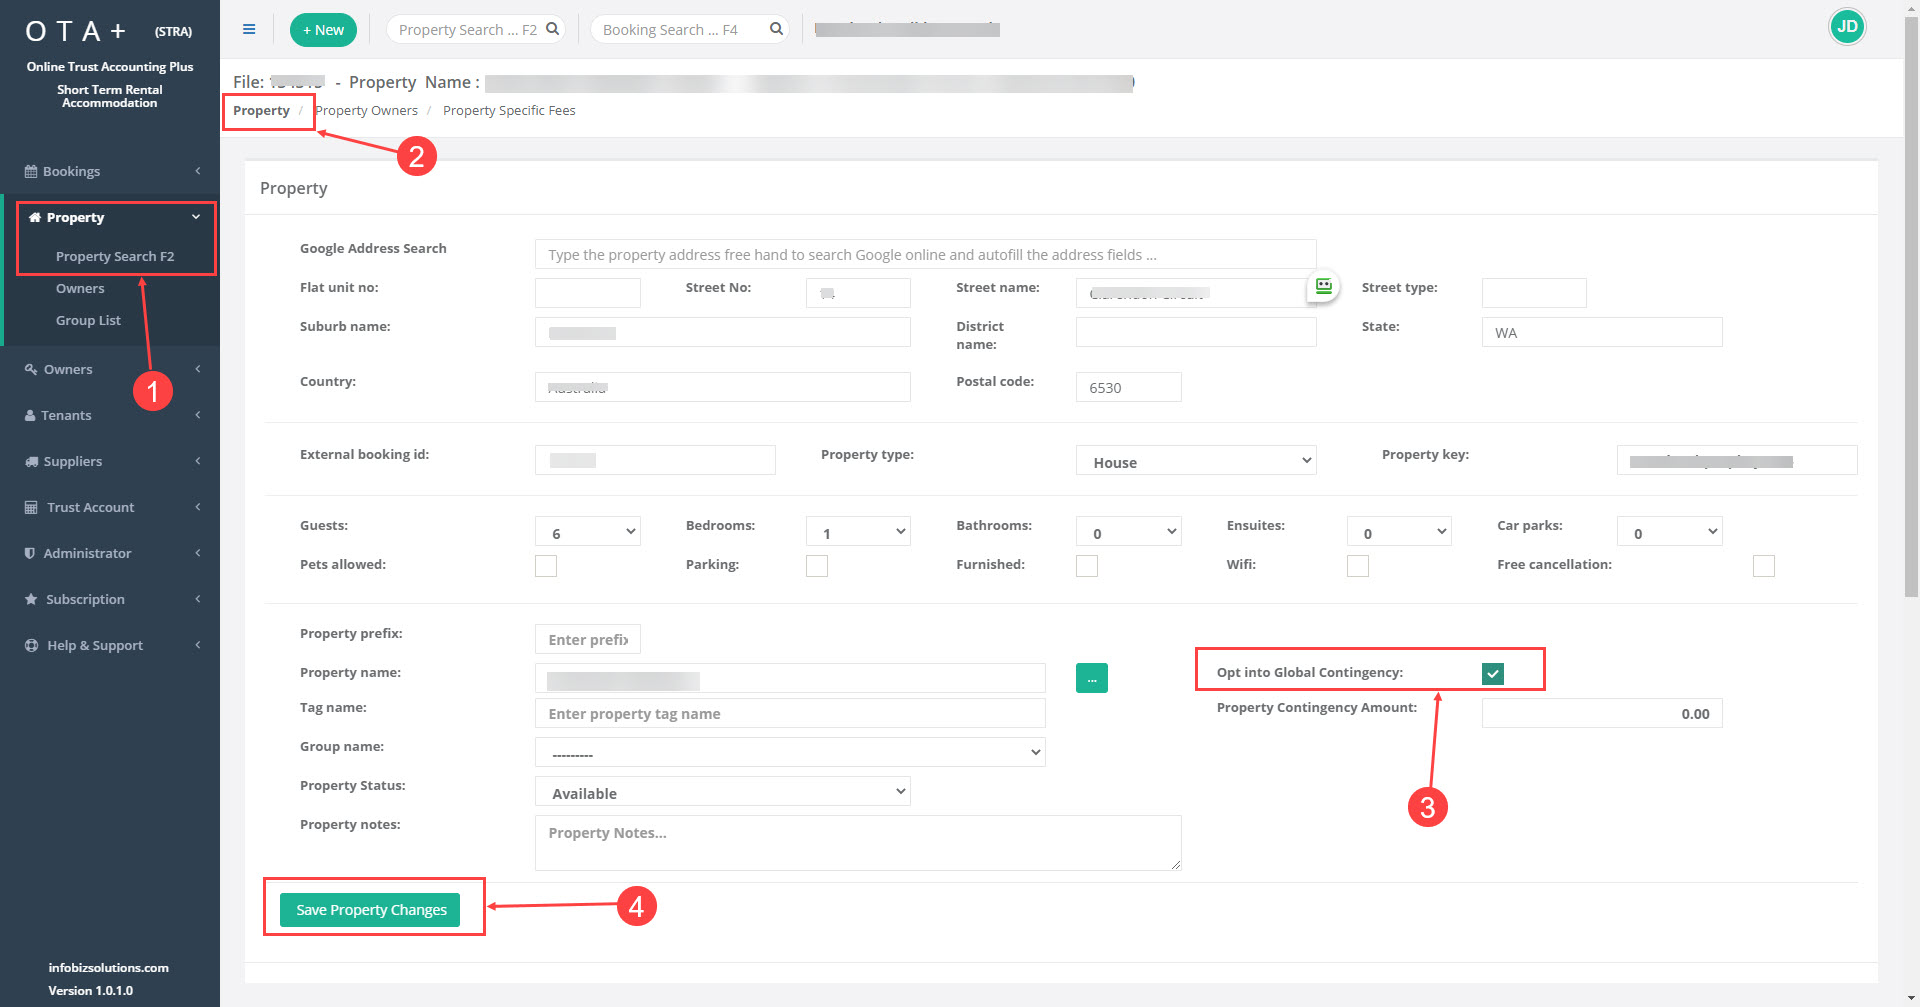Click the Booking Search magnifier icon
The image size is (1920, 1007).
tap(776, 29)
